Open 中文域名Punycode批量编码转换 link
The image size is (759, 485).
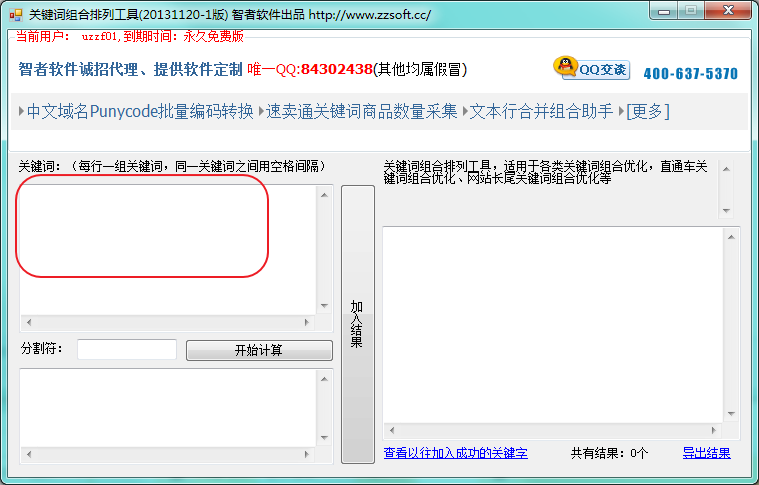point(140,111)
